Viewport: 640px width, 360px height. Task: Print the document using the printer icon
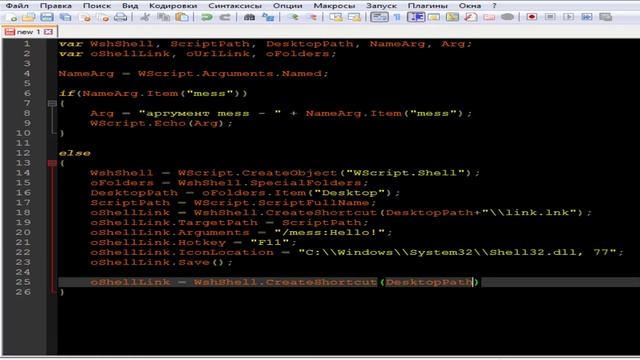[120, 17]
